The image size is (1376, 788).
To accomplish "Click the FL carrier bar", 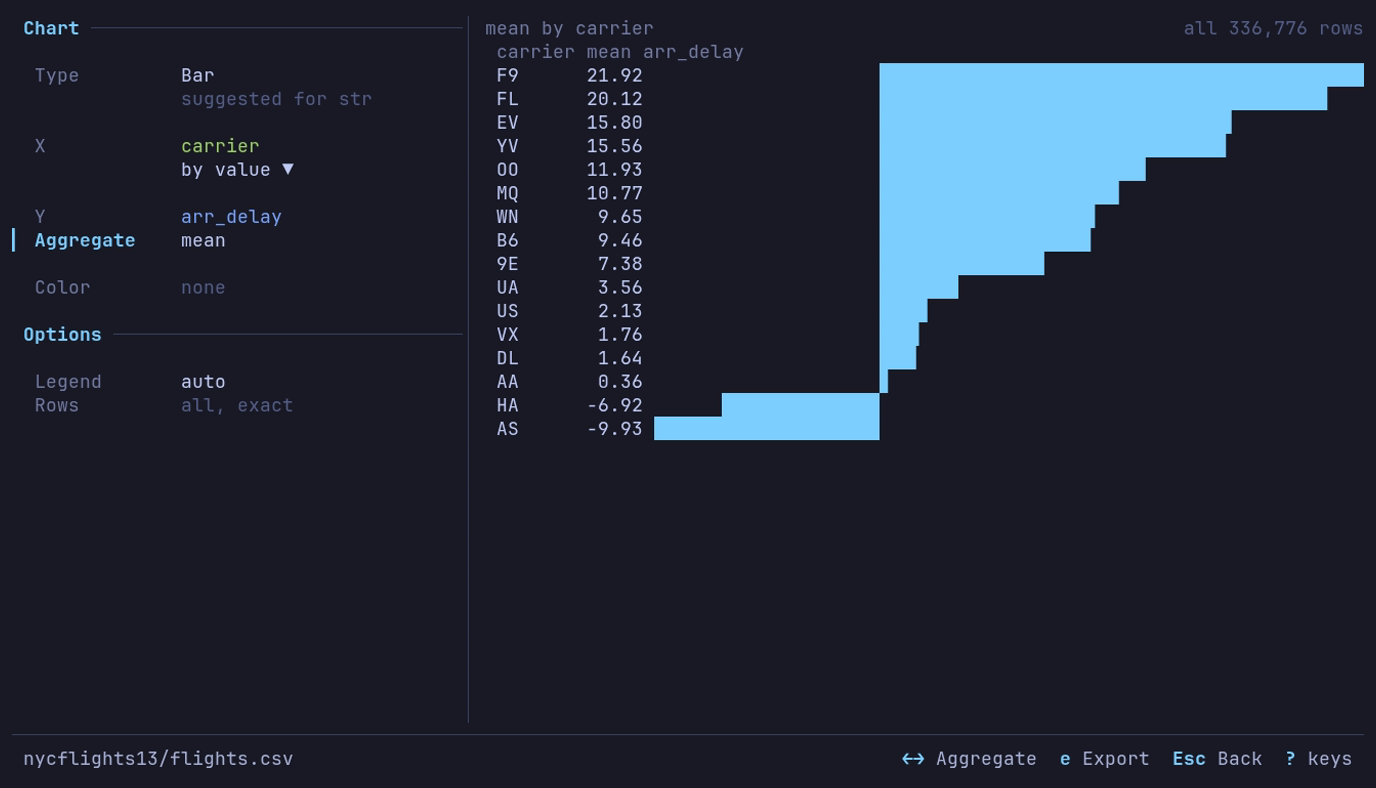I will [x=1103, y=99].
